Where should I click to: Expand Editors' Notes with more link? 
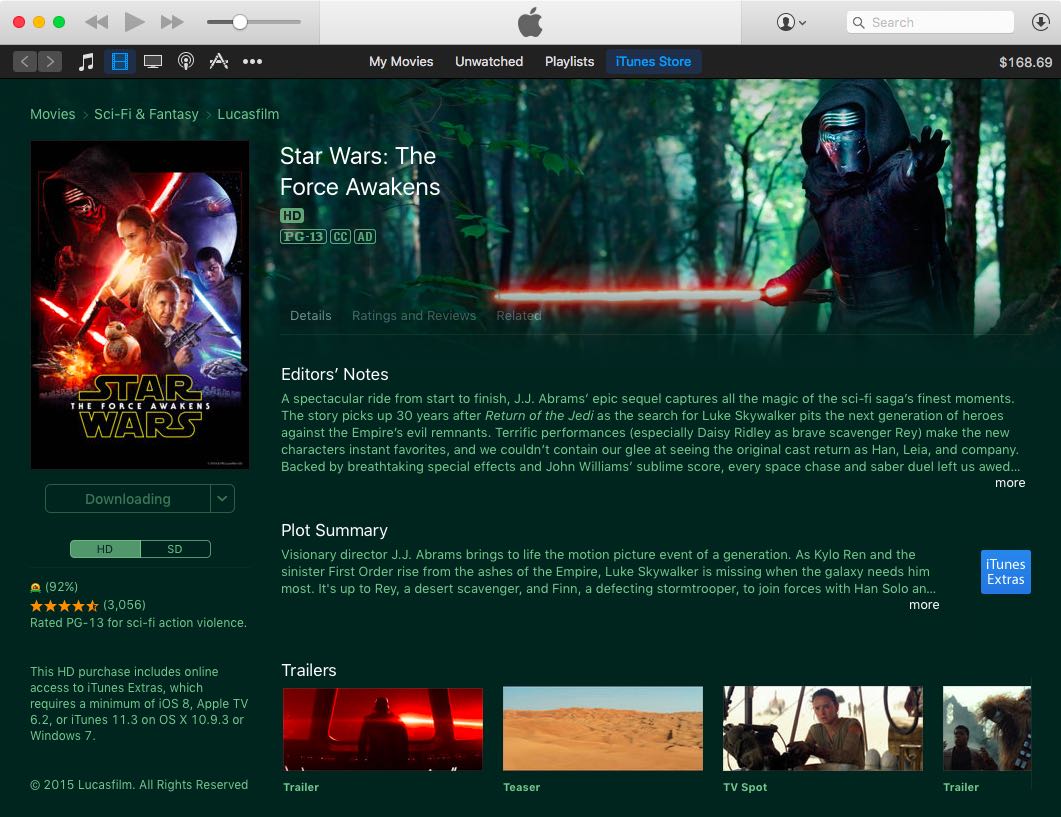(1010, 483)
